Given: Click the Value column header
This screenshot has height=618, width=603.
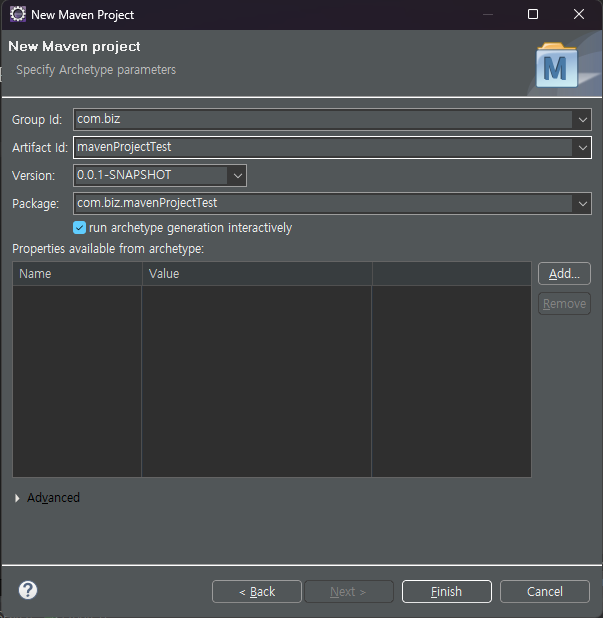Looking at the screenshot, I should coord(257,274).
